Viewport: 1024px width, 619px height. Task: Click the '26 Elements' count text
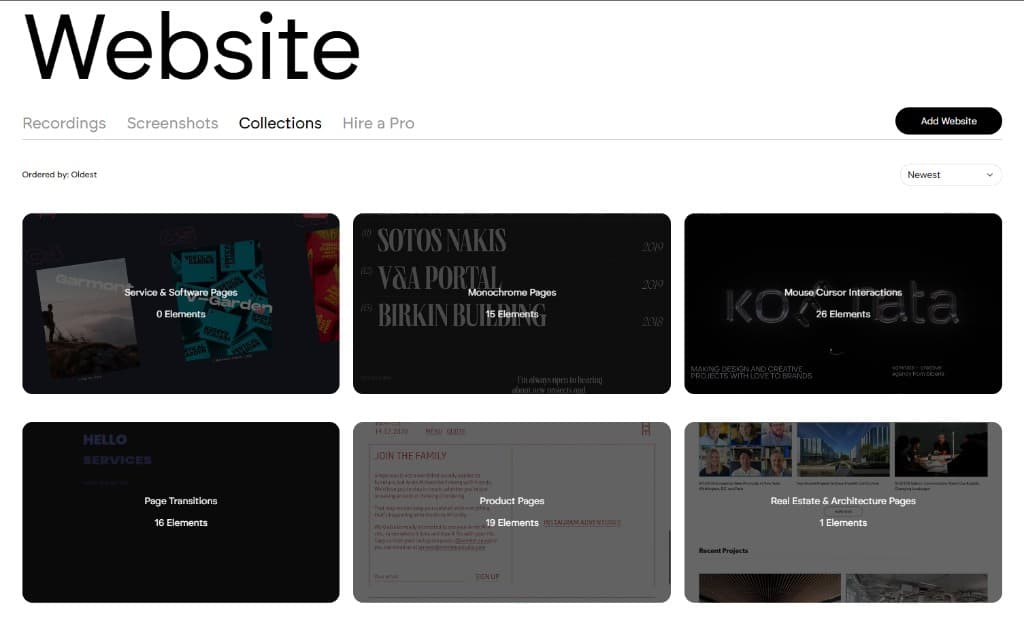click(843, 314)
